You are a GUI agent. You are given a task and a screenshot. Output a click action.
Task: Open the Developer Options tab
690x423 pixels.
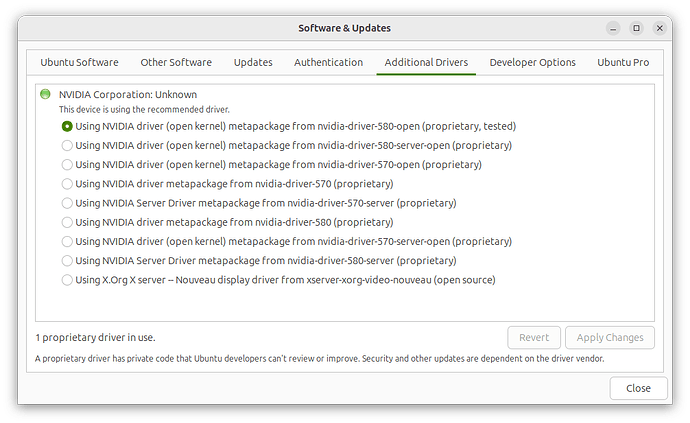532,63
